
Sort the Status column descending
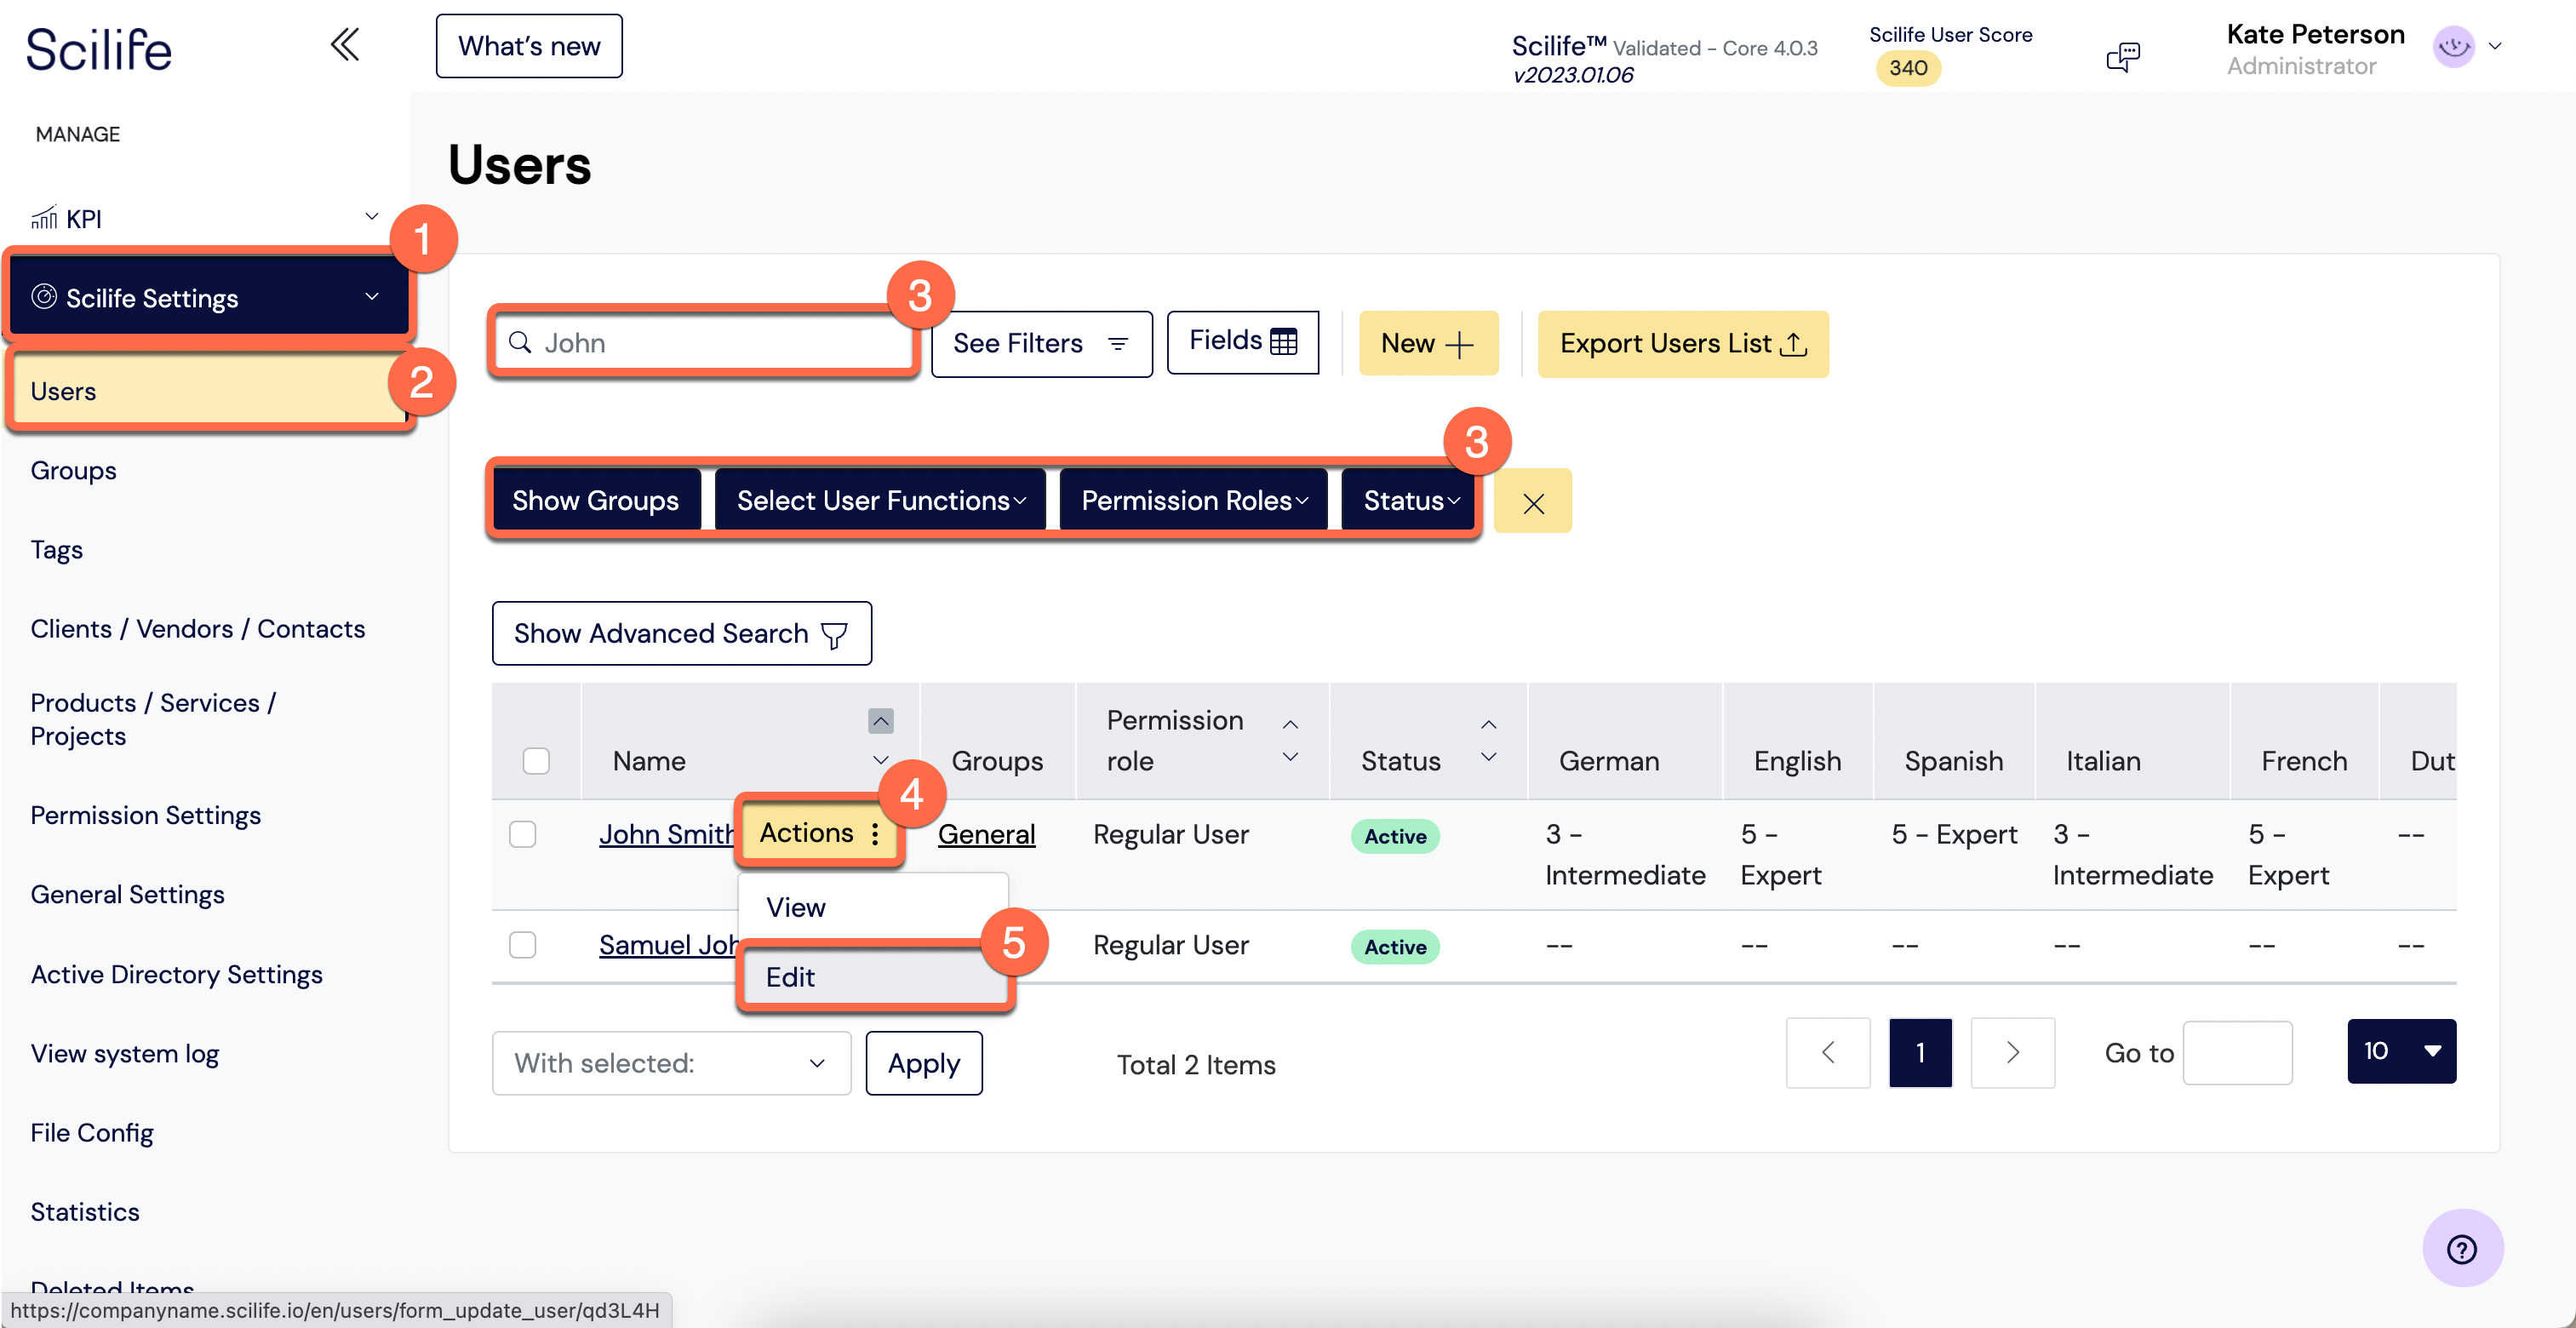[x=1488, y=757]
